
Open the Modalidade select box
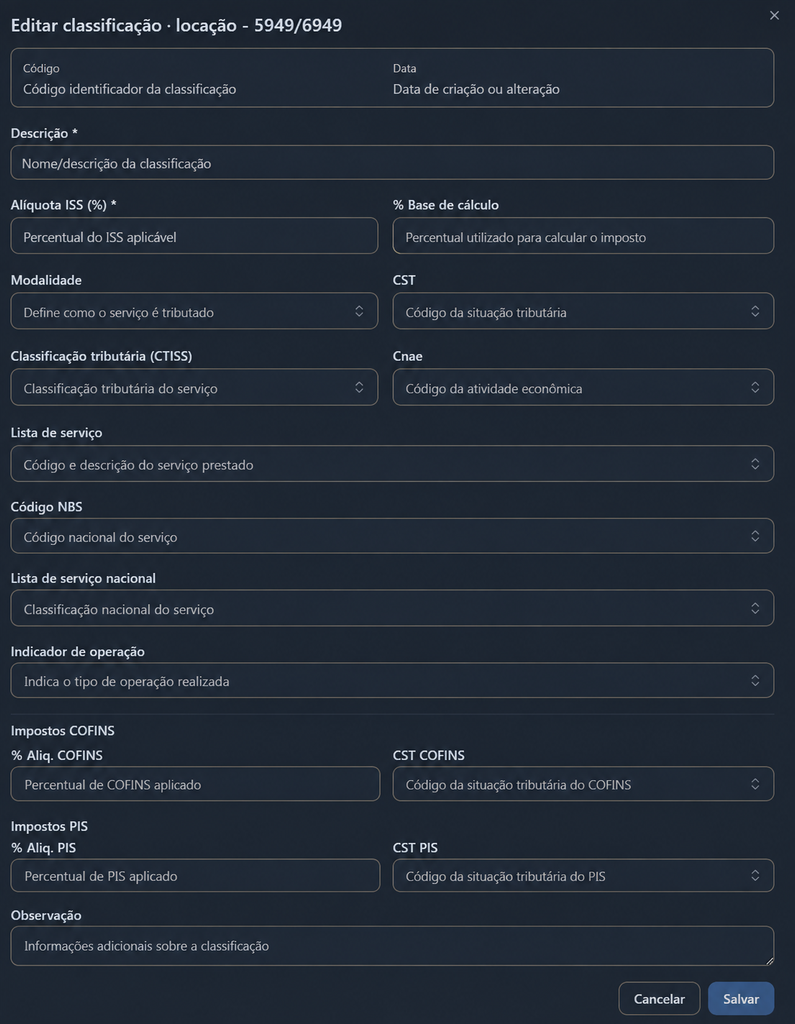(194, 311)
